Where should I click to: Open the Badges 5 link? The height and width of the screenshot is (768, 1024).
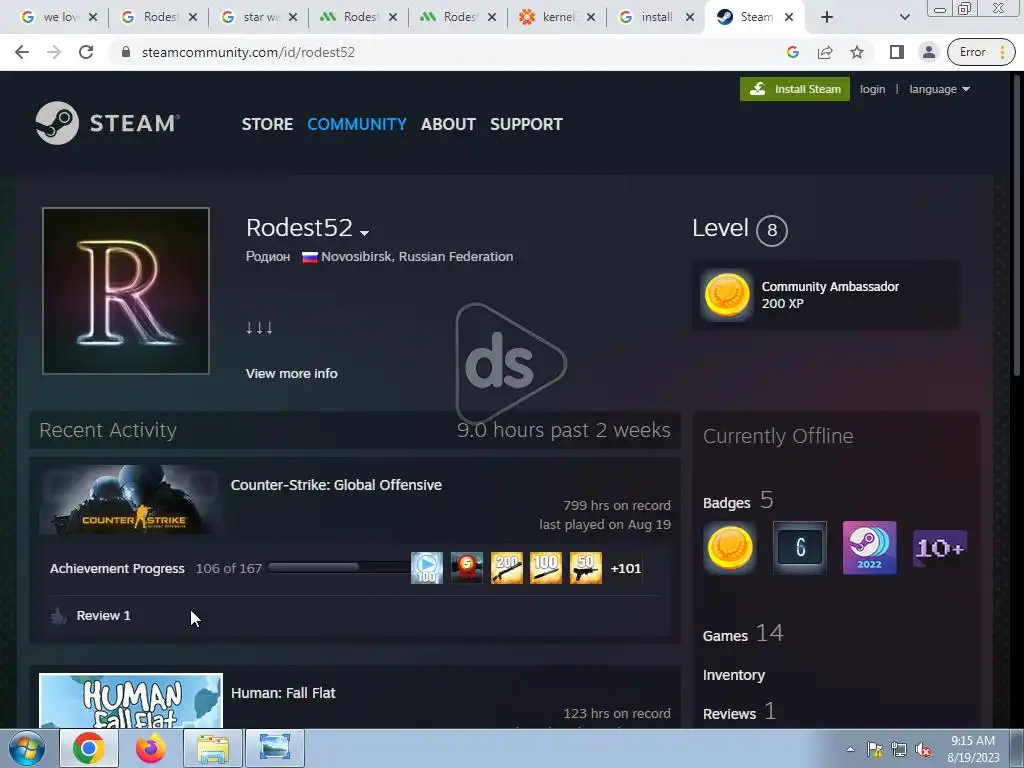[738, 501]
